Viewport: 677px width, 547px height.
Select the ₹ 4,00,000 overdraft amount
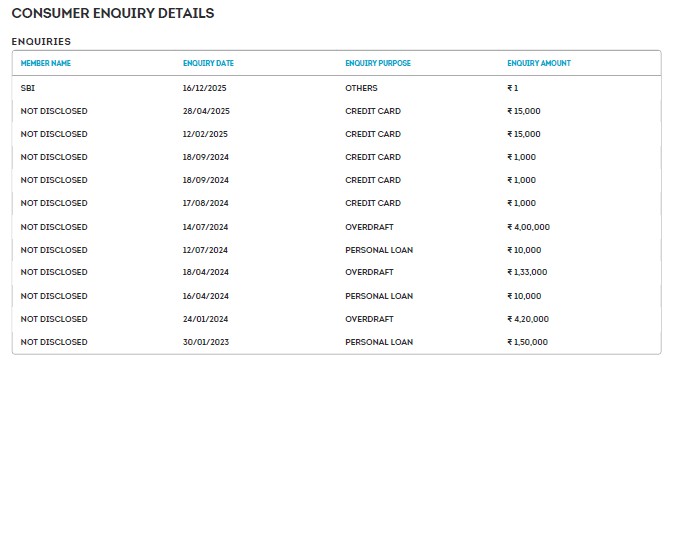click(x=528, y=227)
